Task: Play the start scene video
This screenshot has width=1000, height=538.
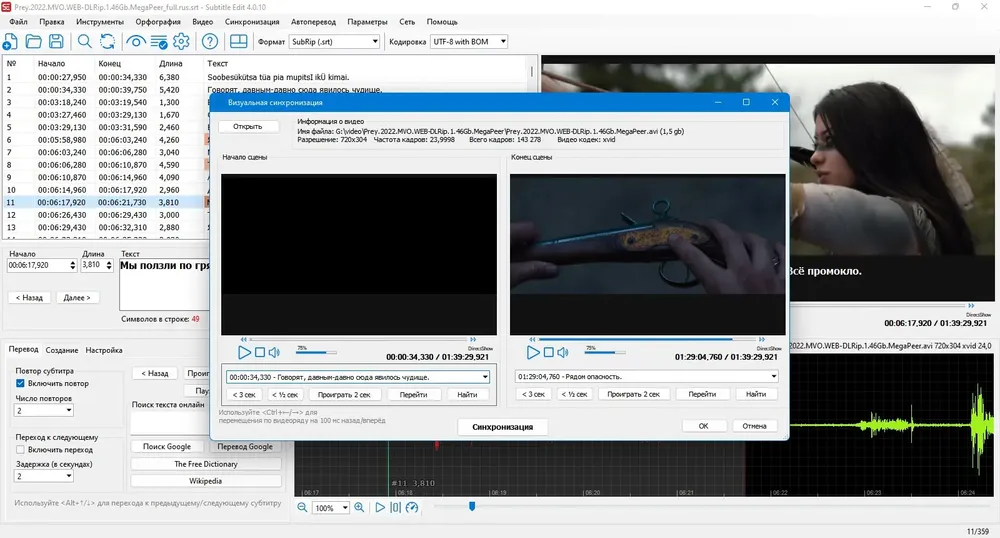Action: [x=244, y=352]
